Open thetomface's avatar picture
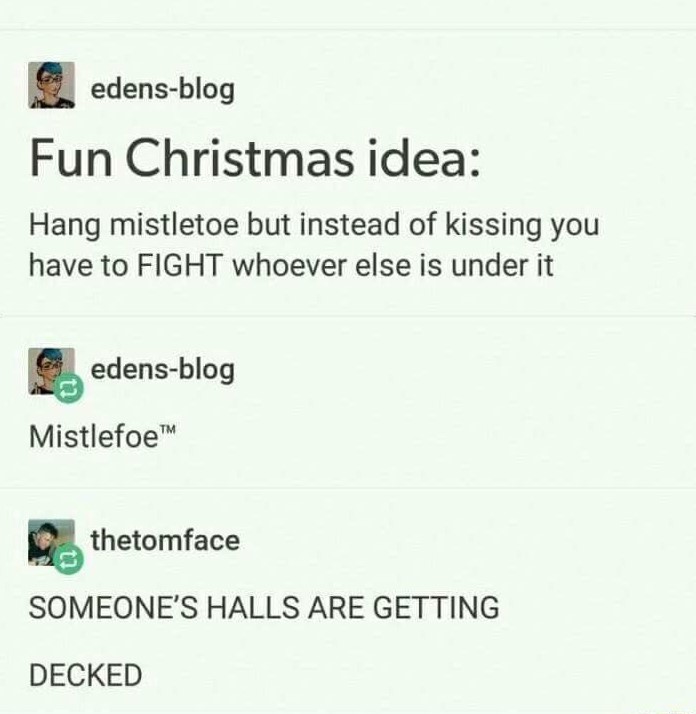This screenshot has width=696, height=714. coord(51,542)
